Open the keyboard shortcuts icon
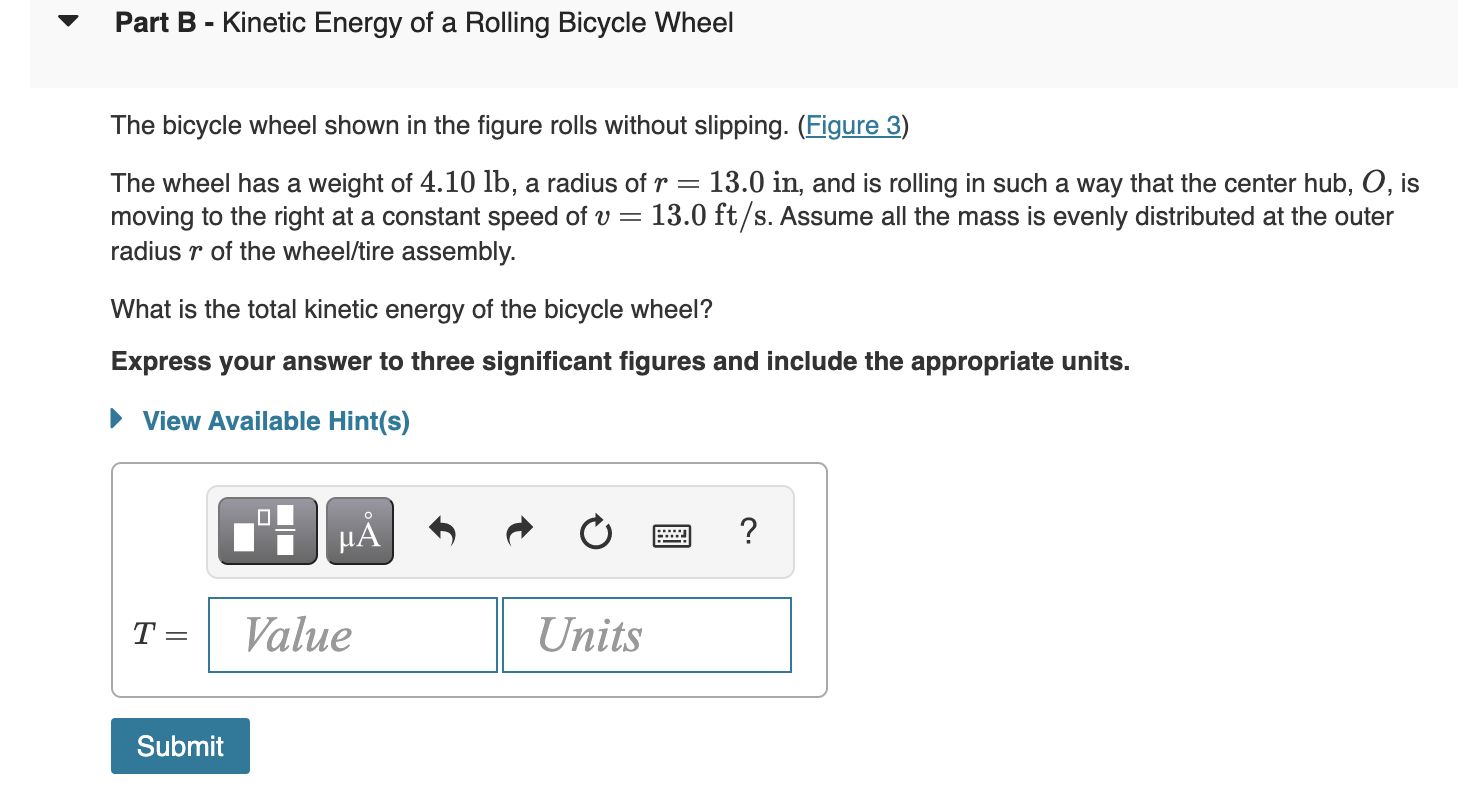 [x=671, y=535]
